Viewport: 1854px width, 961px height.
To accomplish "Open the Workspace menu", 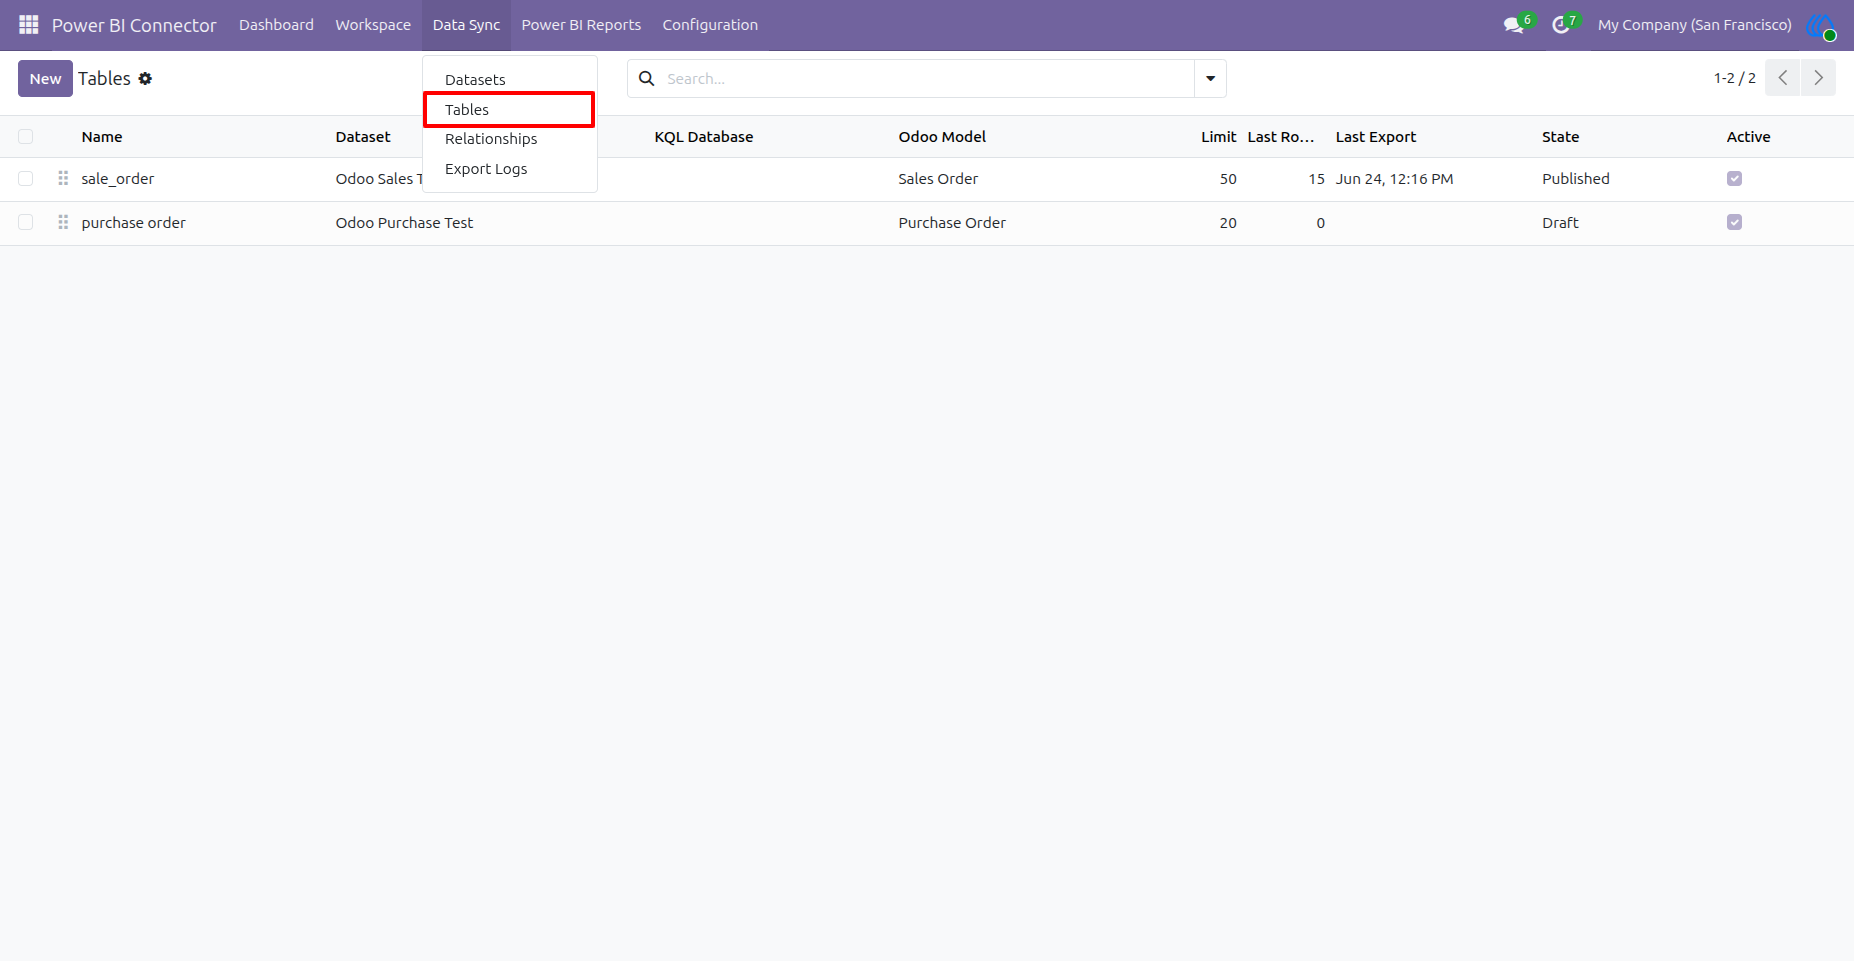I will 373,25.
